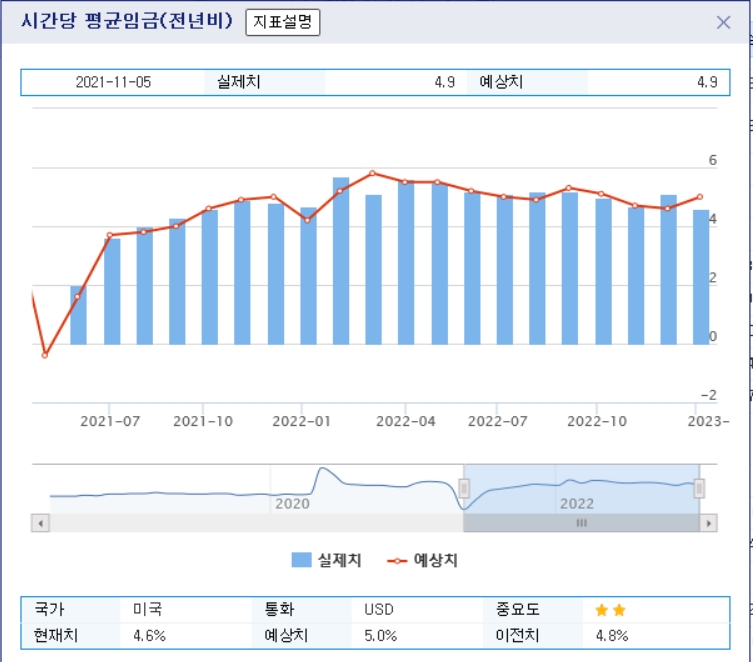Click the 중요도 star rating
This screenshot has height=662, width=753.
[610, 610]
